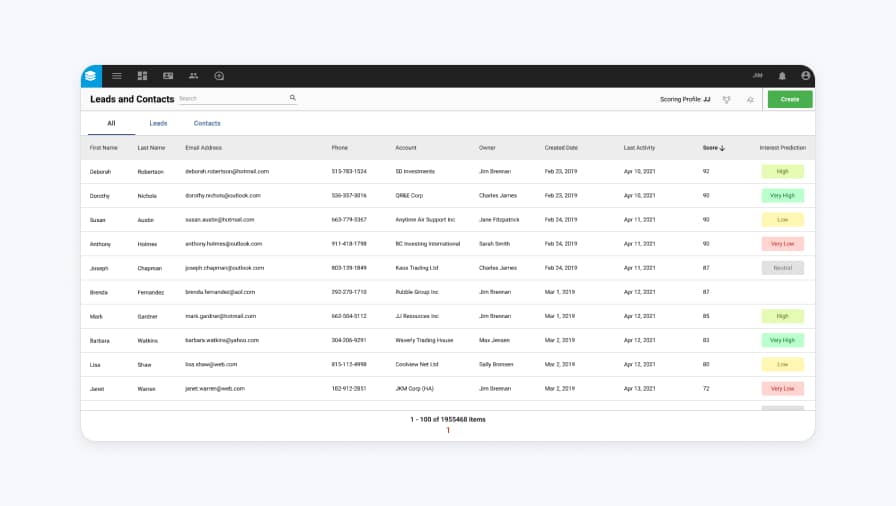This screenshot has width=896, height=506.
Task: Sort by Created Date column header
Action: point(561,148)
